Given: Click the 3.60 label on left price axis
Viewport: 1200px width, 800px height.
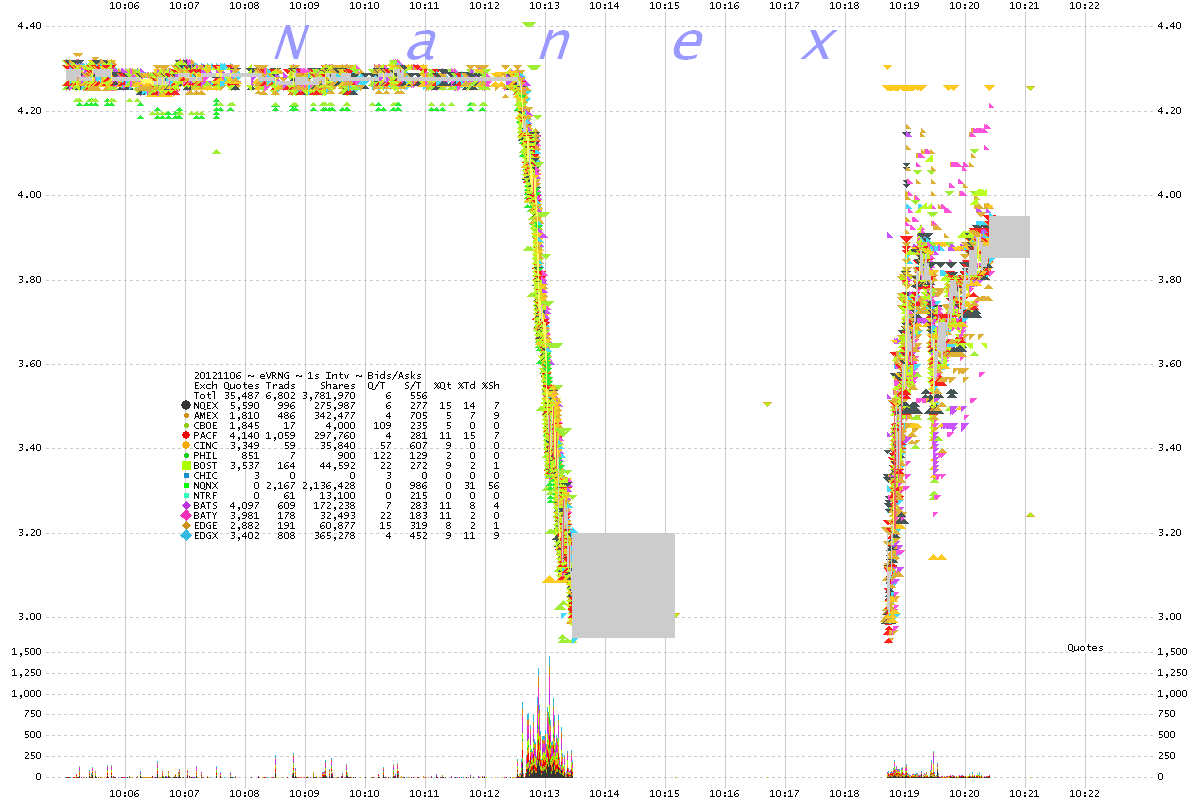Looking at the screenshot, I should click(31, 364).
